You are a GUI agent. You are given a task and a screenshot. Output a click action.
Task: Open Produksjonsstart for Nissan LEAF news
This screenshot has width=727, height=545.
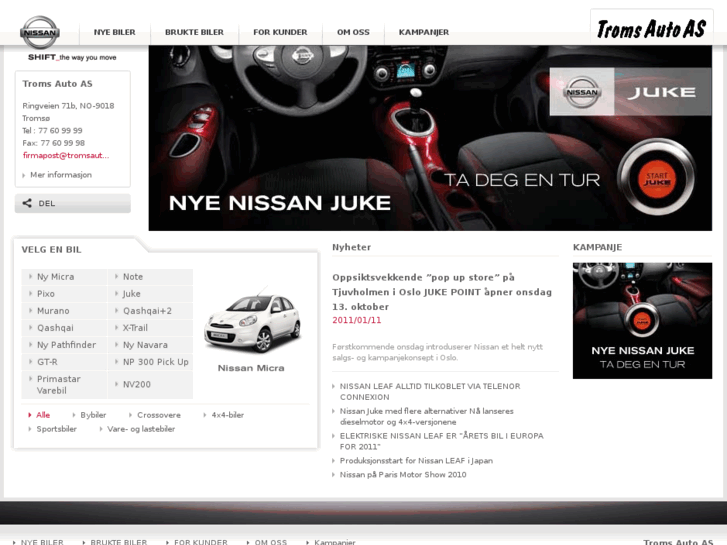click(x=416, y=461)
